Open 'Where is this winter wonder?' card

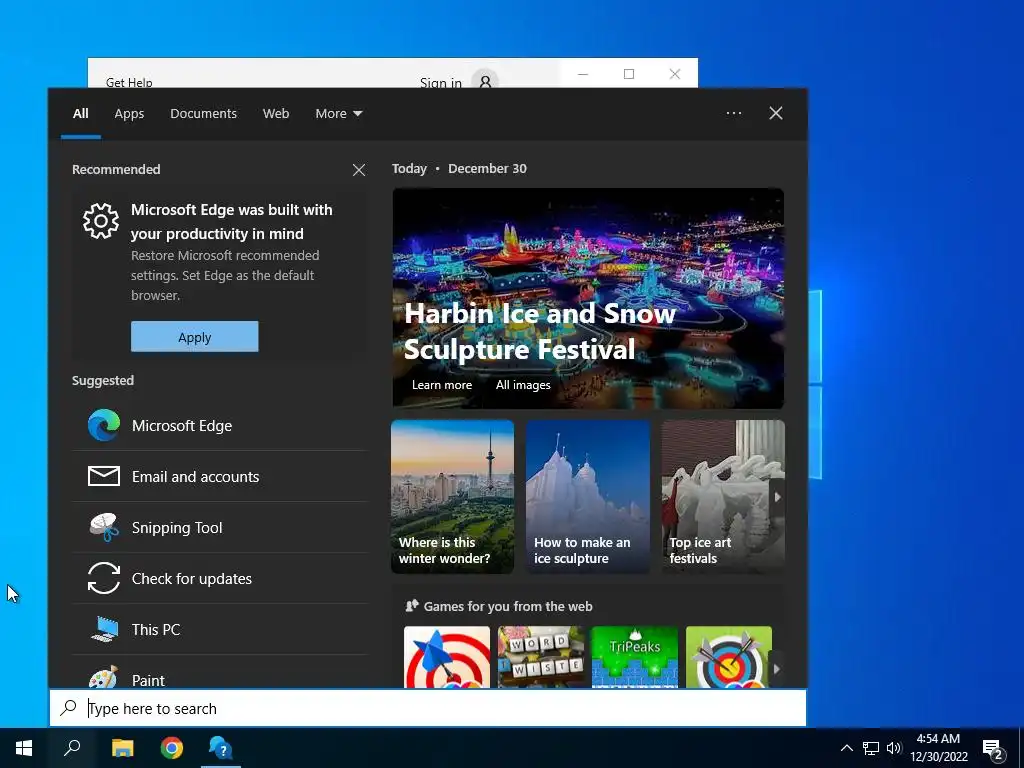(453, 497)
